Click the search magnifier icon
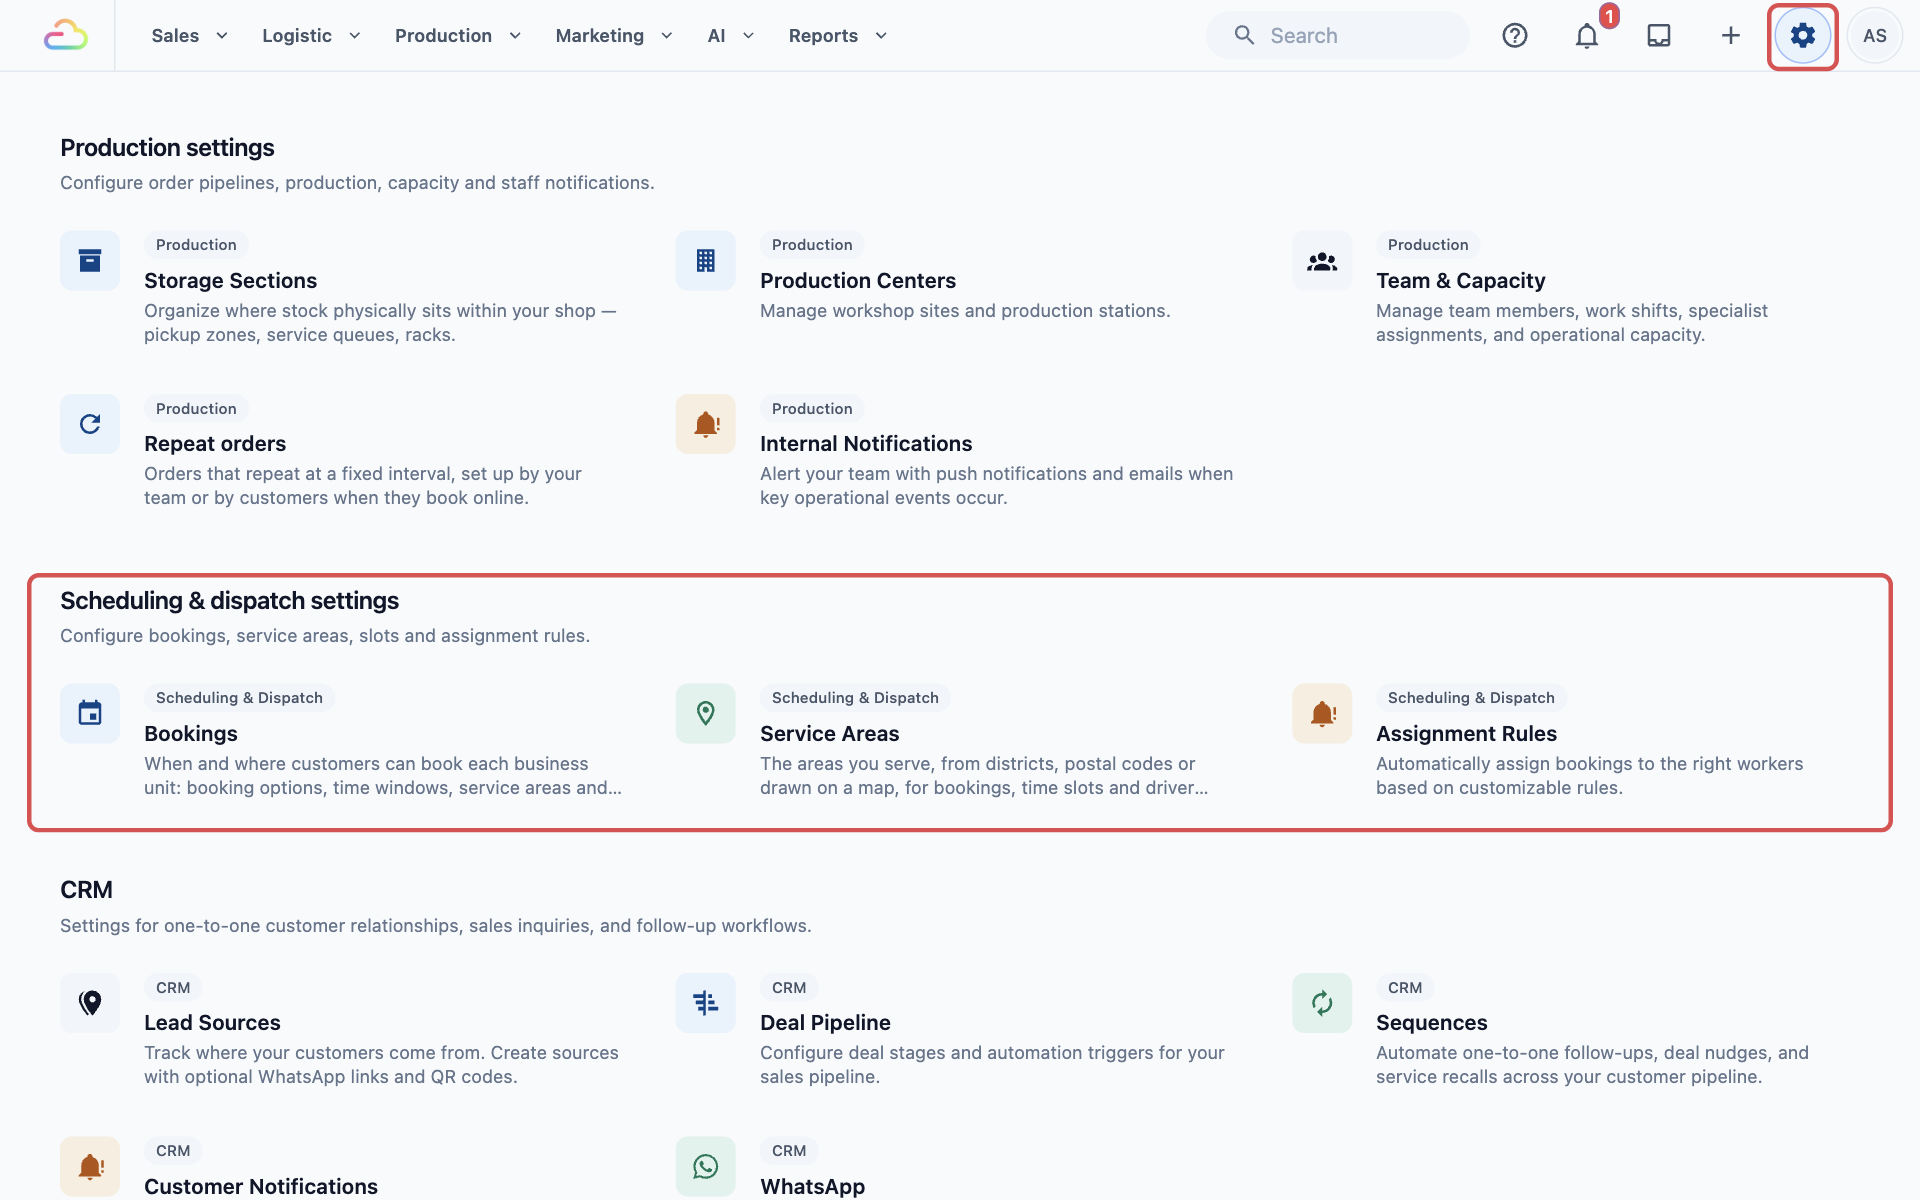The height and width of the screenshot is (1200, 1920). pos(1244,36)
